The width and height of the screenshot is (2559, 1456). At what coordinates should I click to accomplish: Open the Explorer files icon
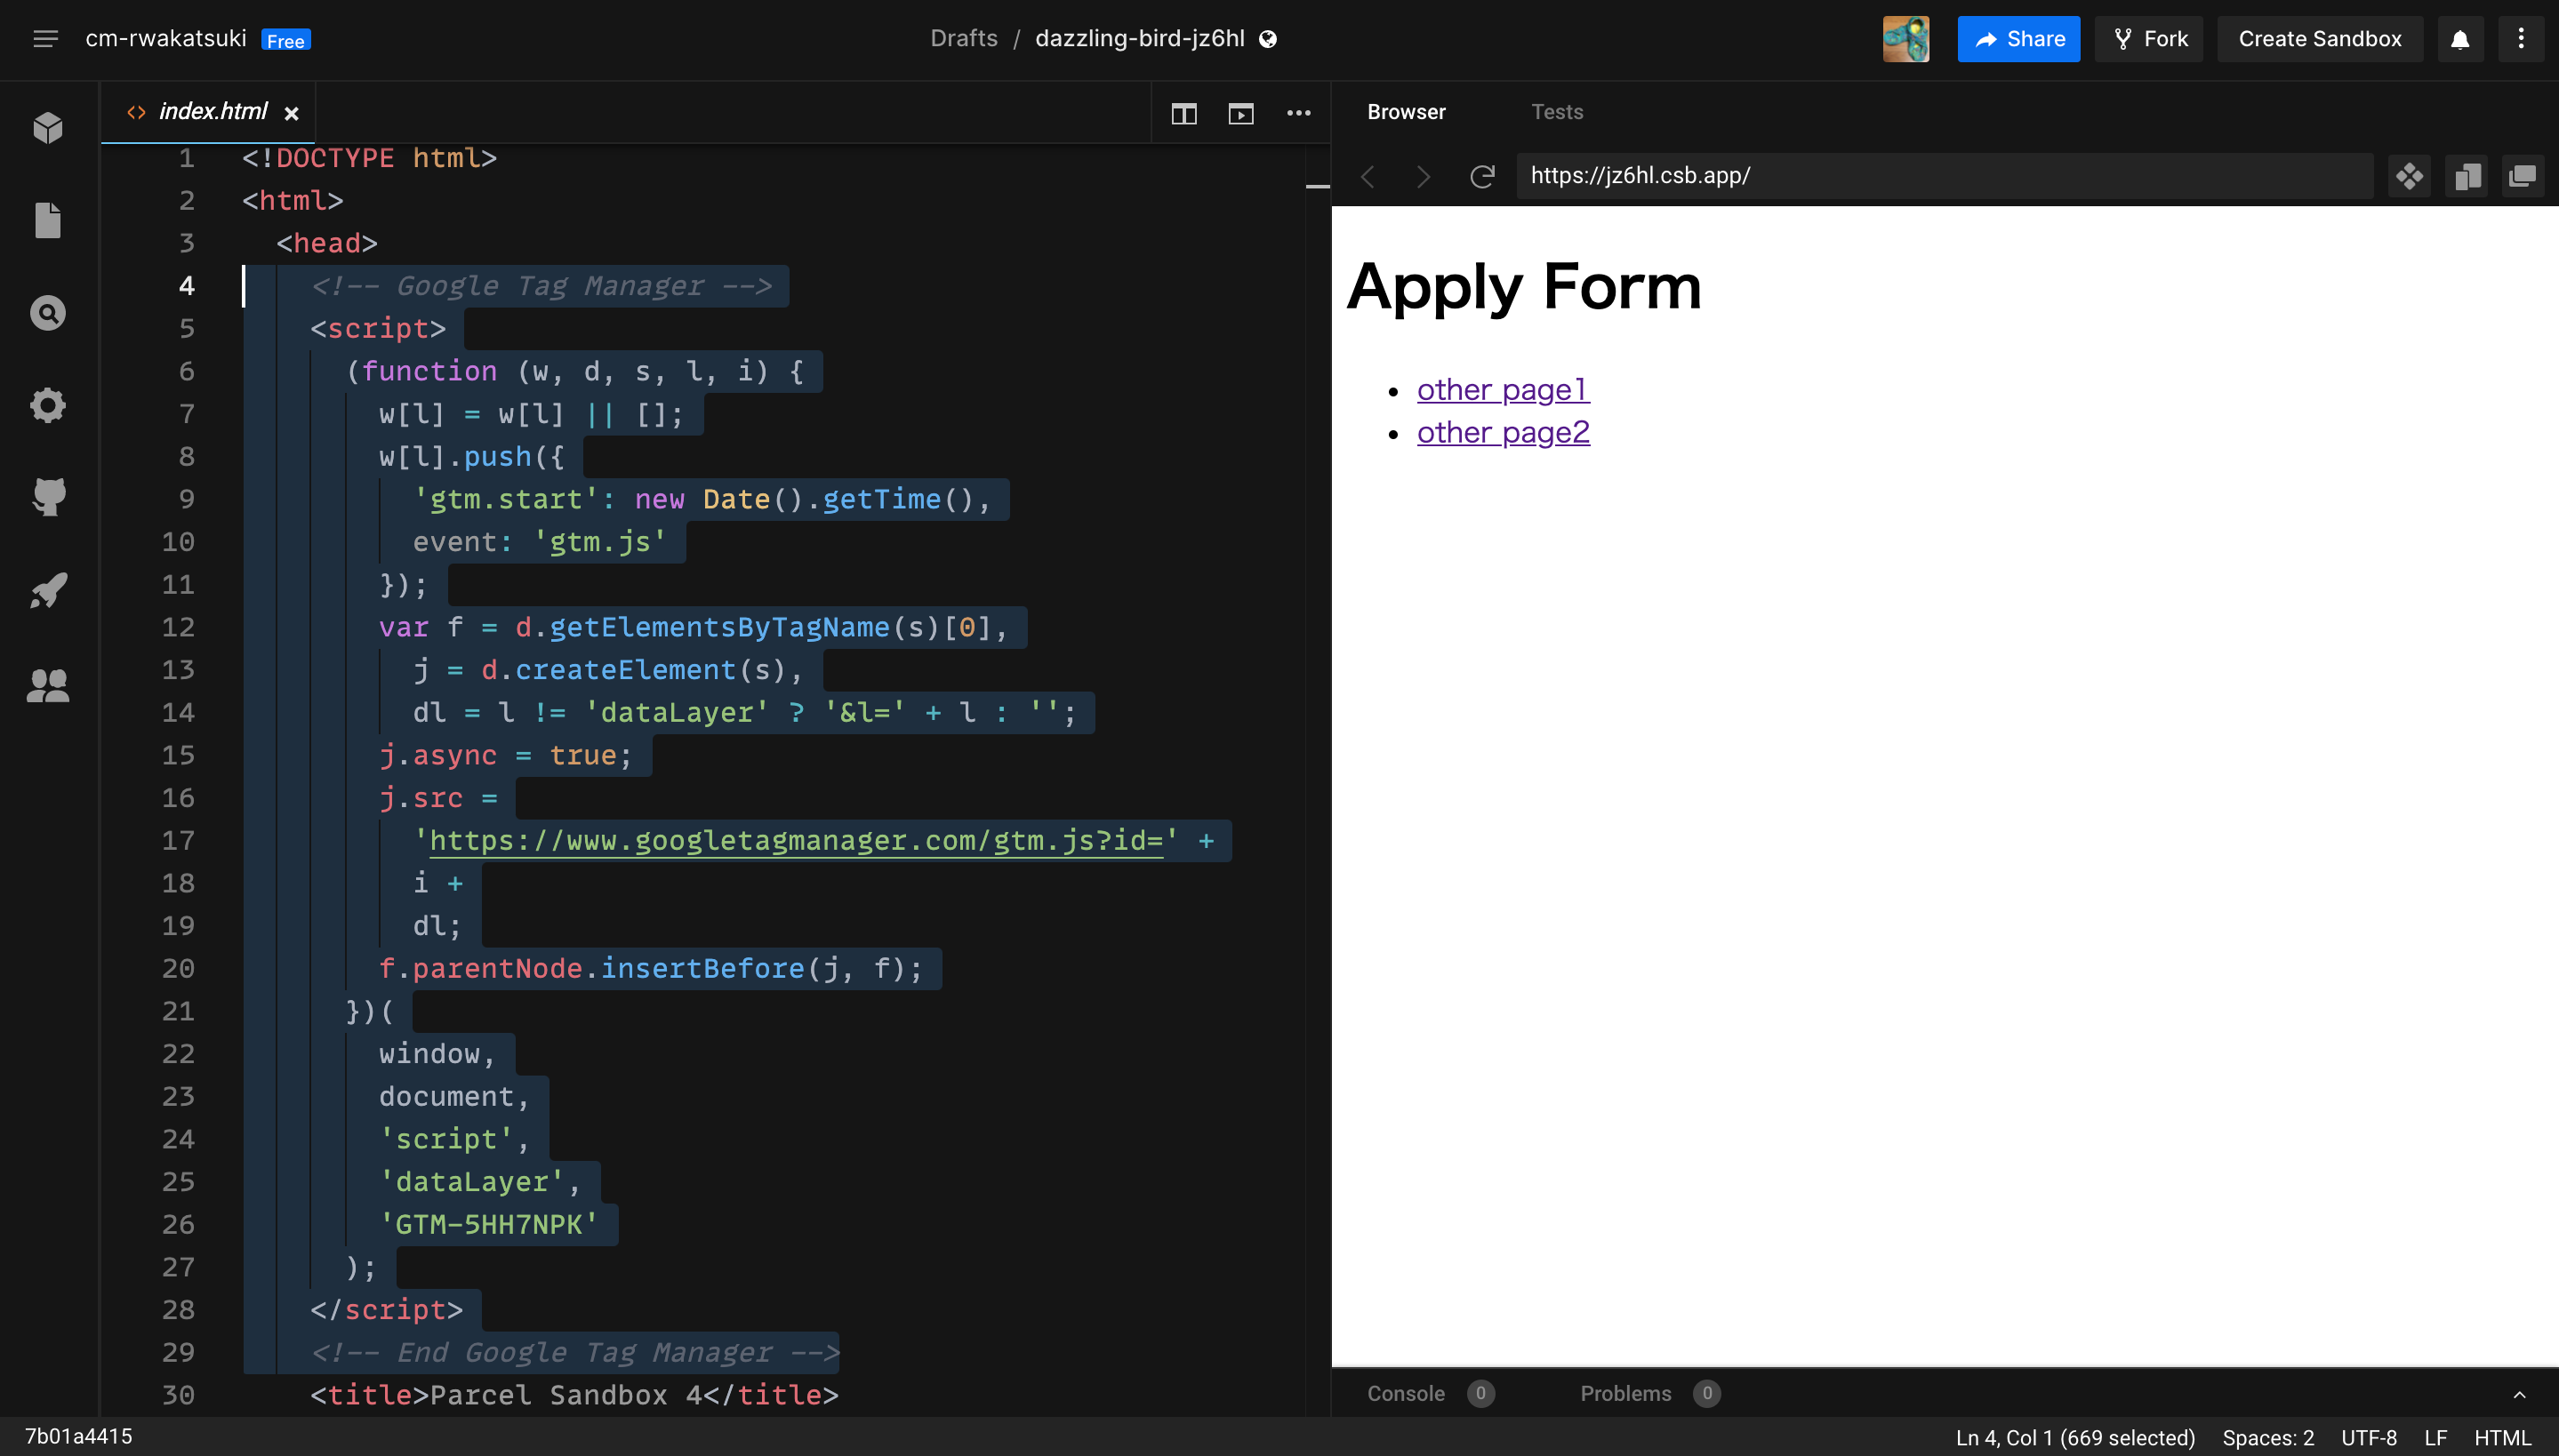[48, 220]
